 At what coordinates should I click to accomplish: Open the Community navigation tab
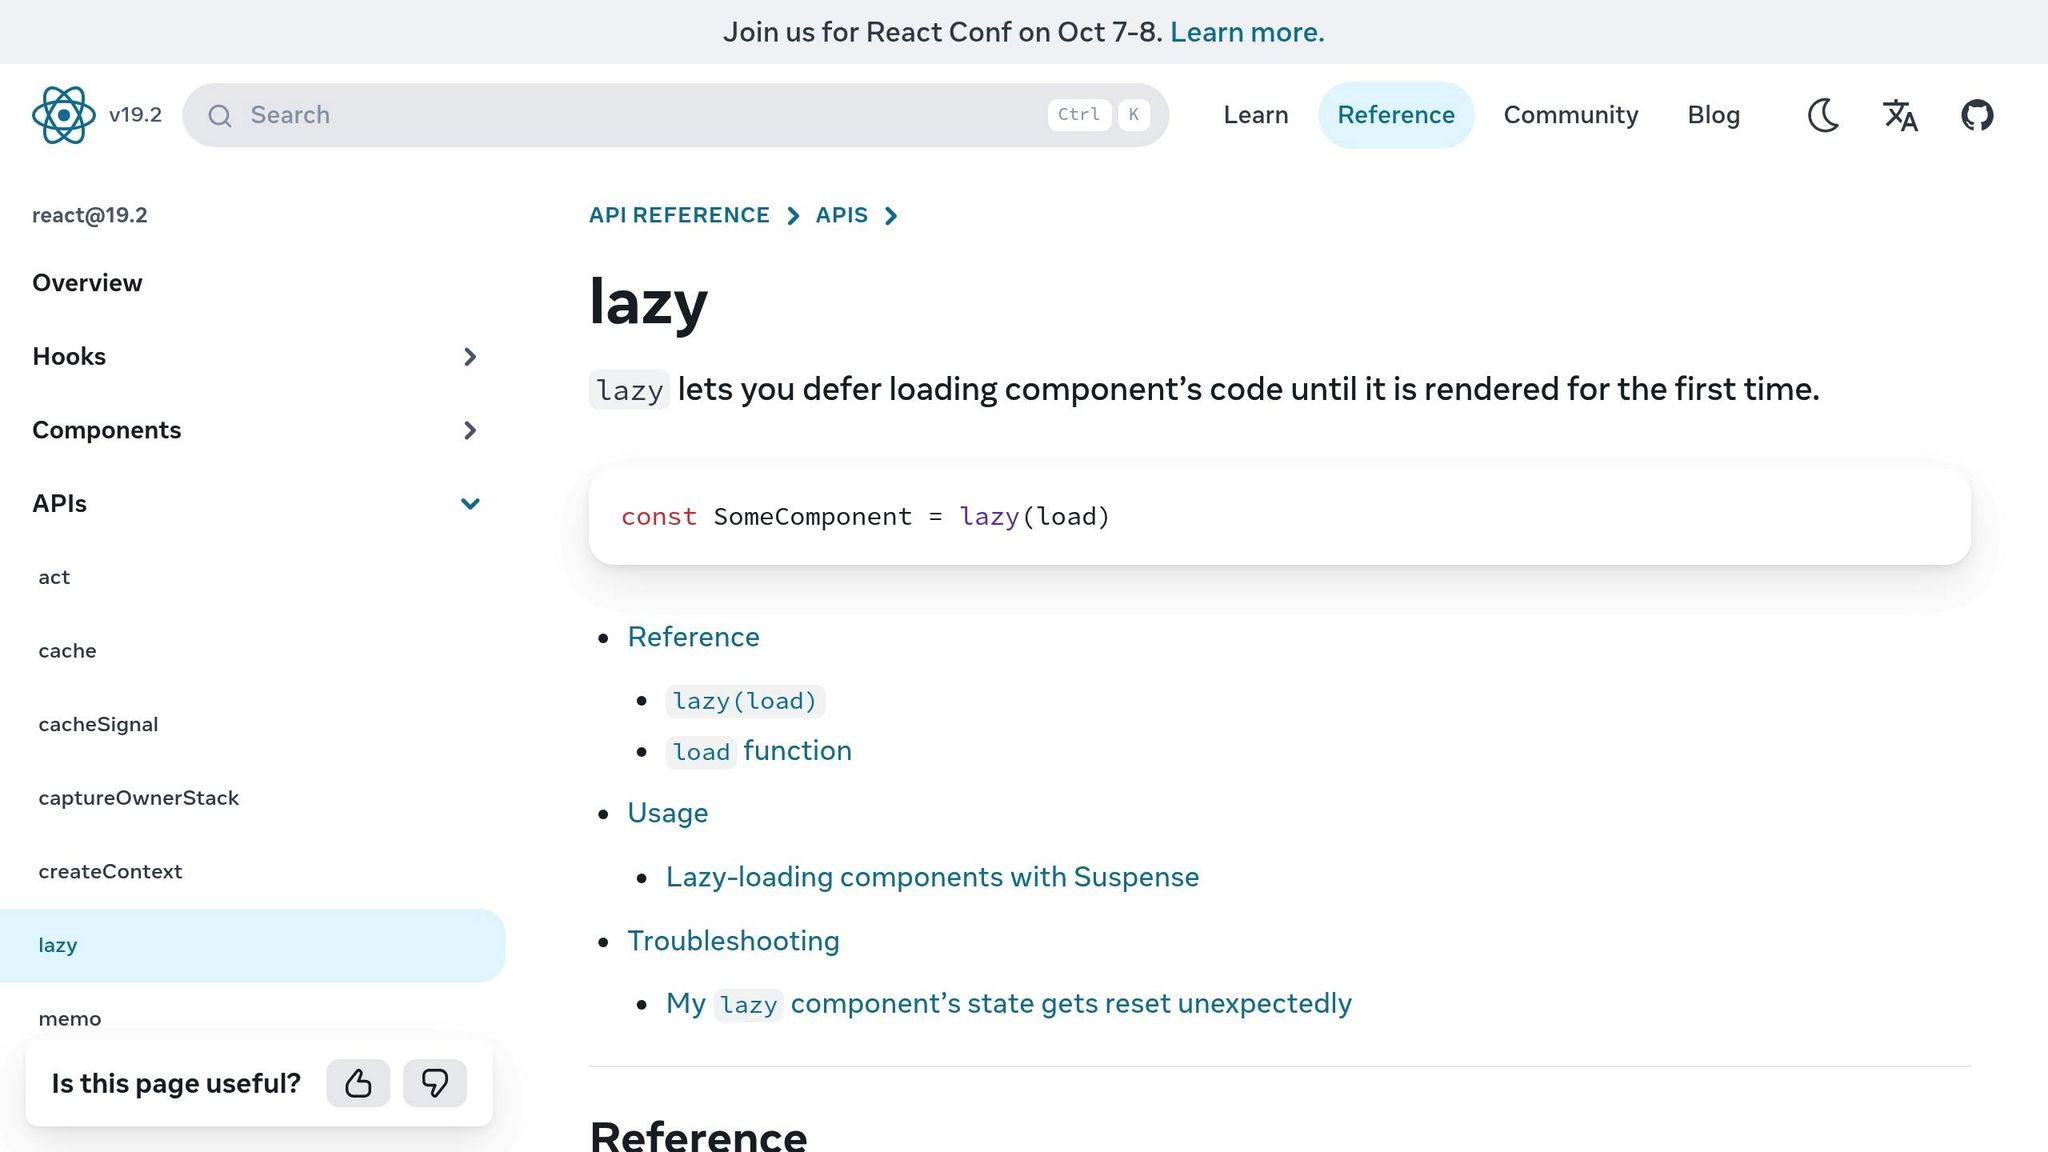coord(1570,115)
